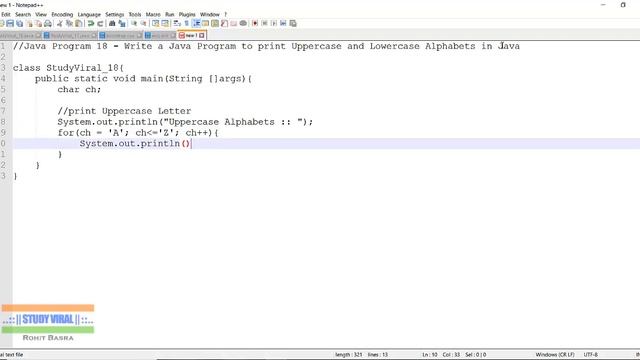Click the text file type in status bar

11,355
